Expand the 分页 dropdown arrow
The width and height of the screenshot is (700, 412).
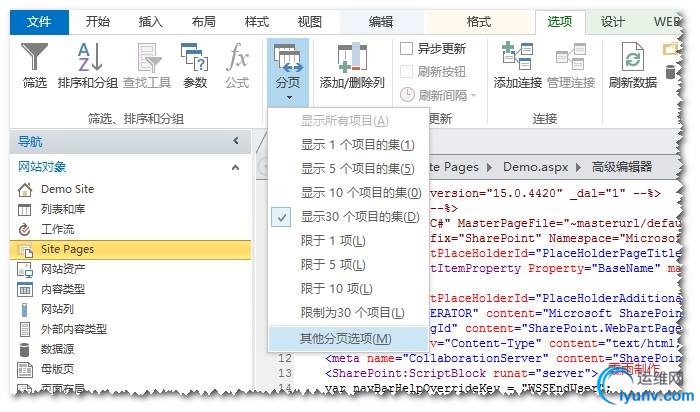(x=289, y=97)
